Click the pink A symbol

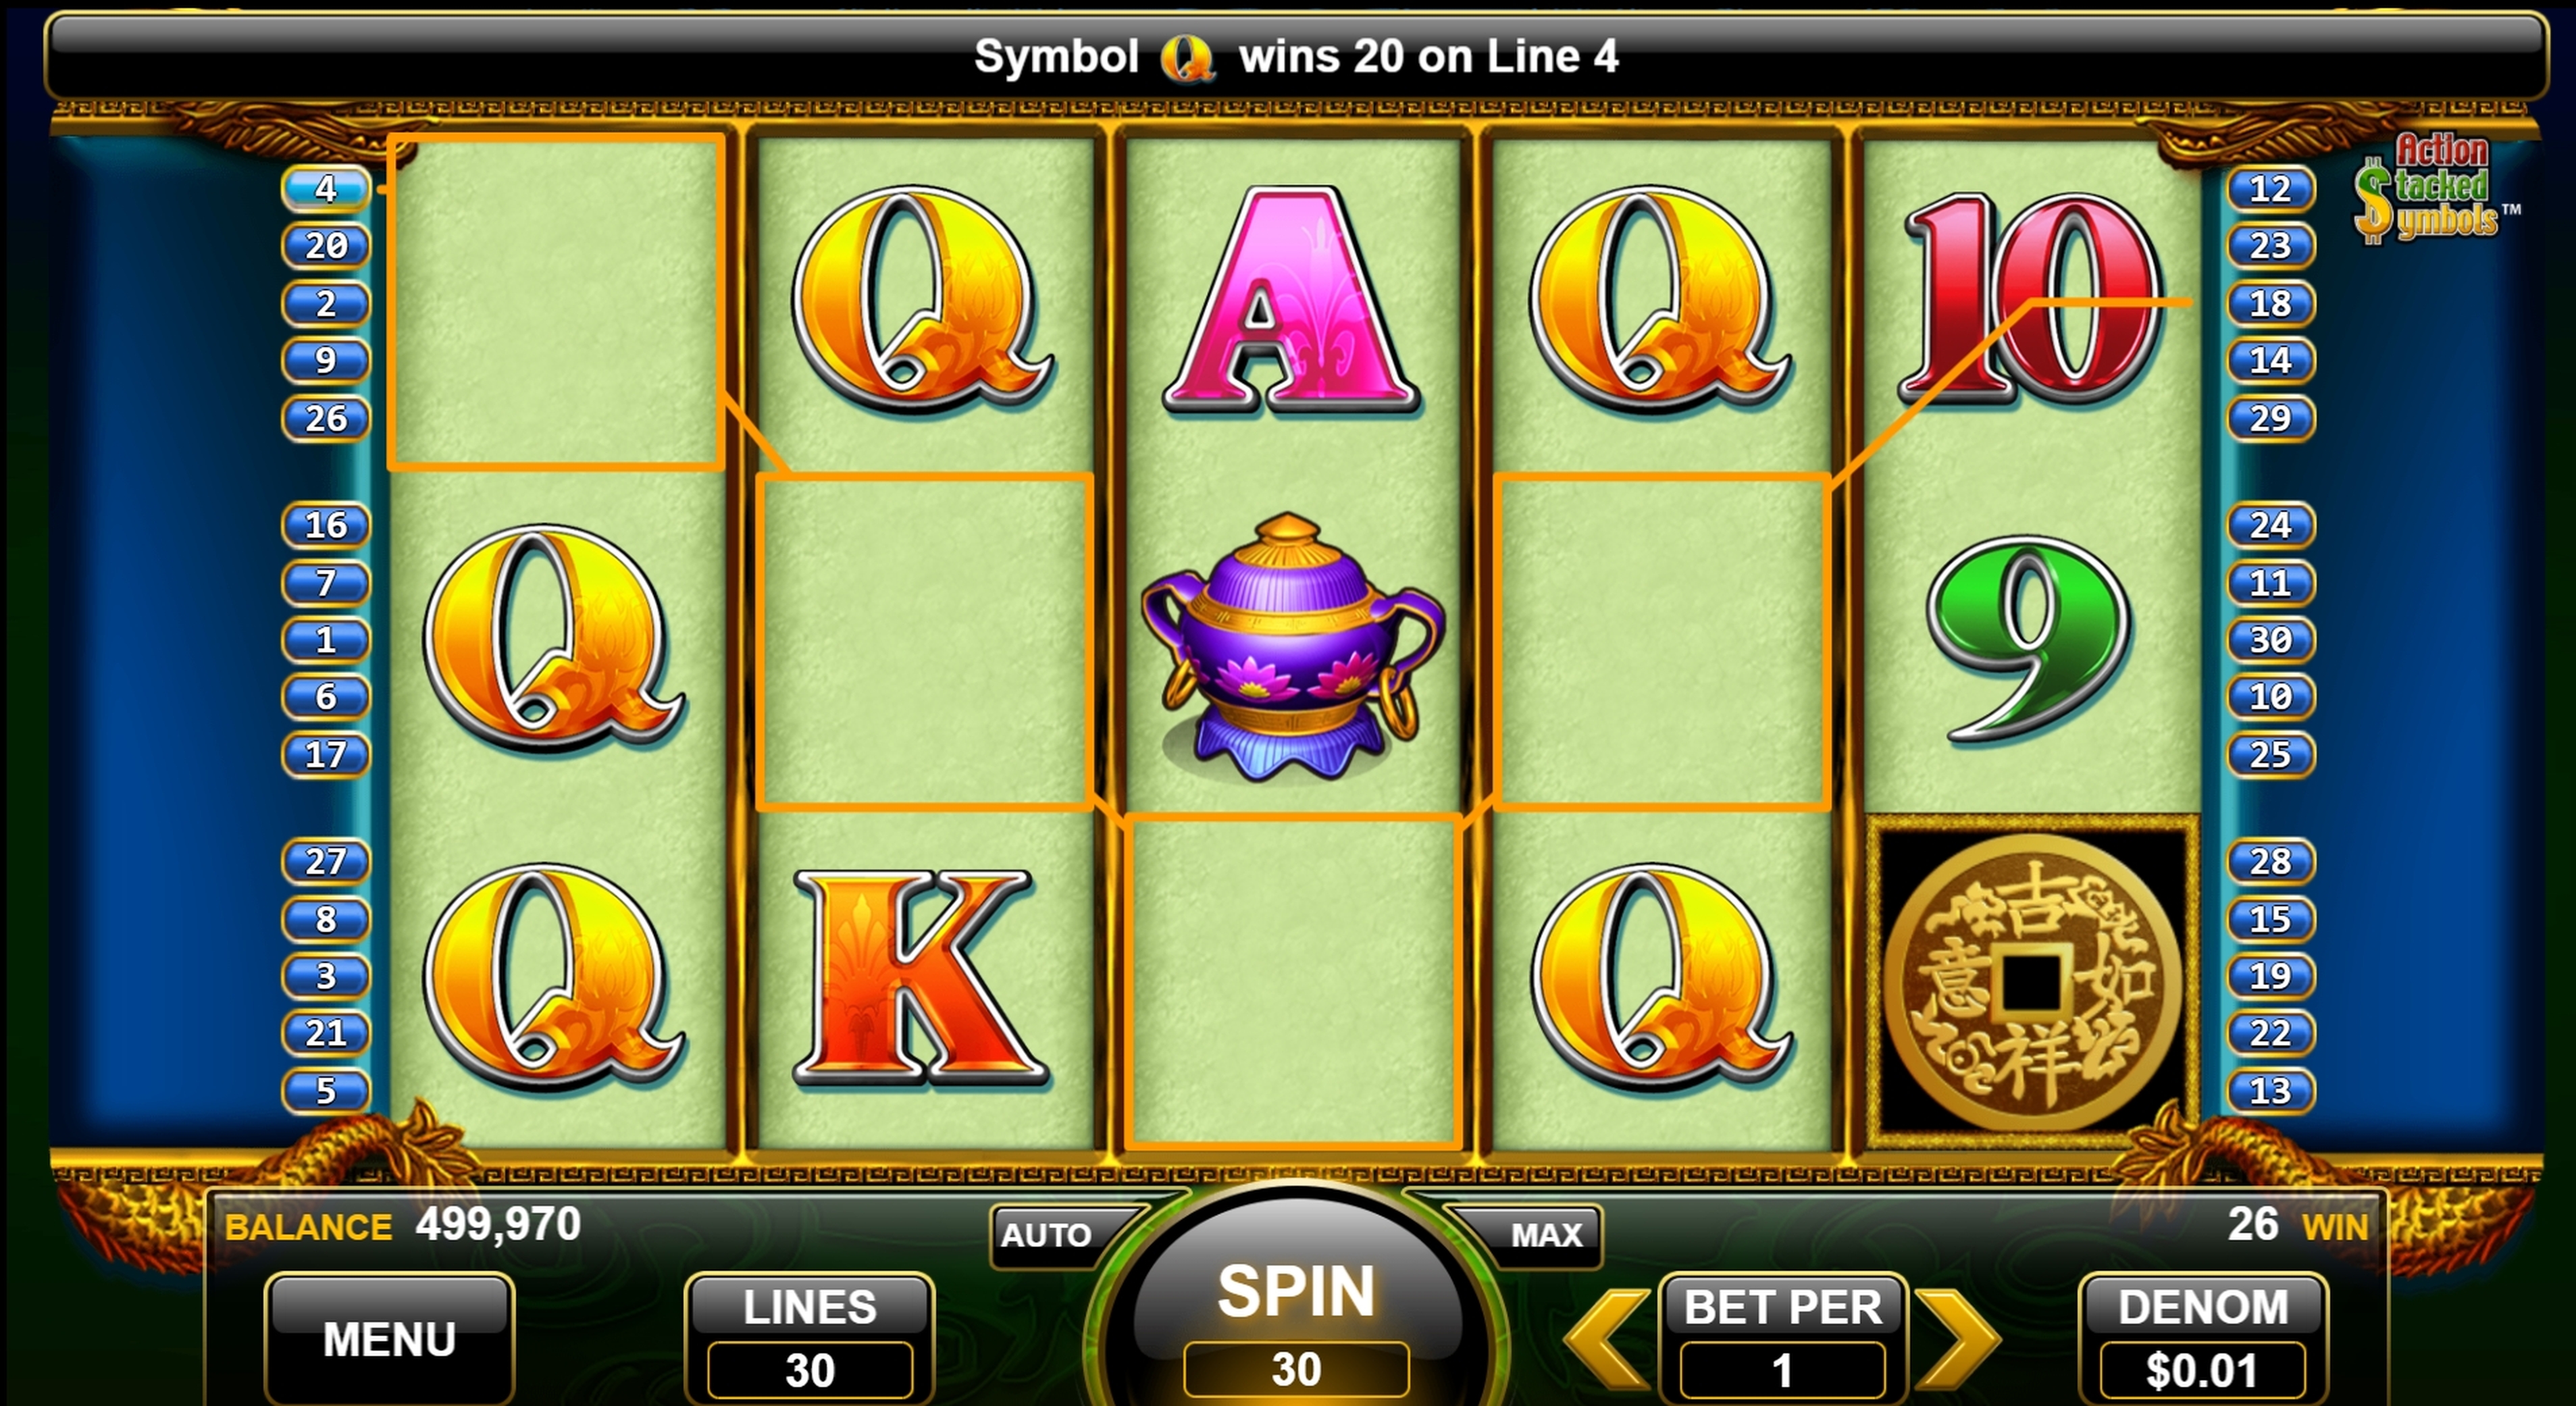tap(1290, 299)
